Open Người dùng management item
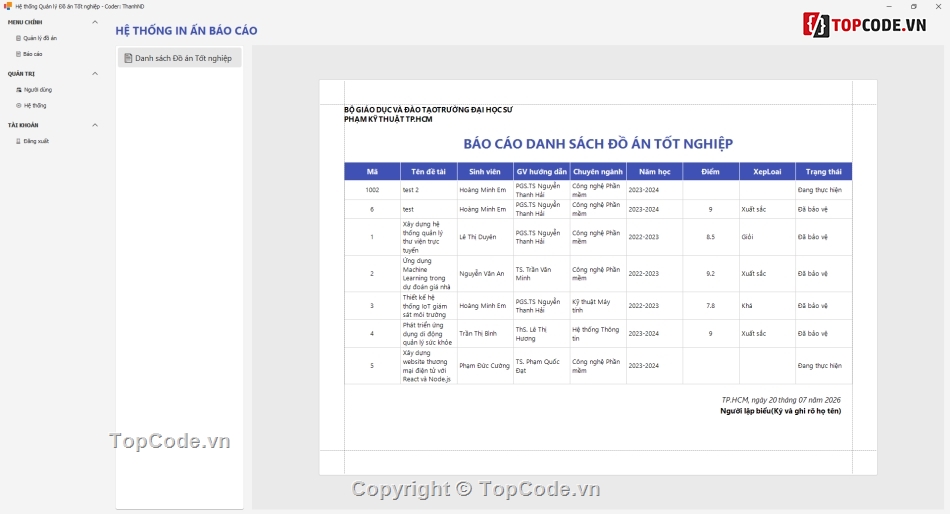 [34, 90]
